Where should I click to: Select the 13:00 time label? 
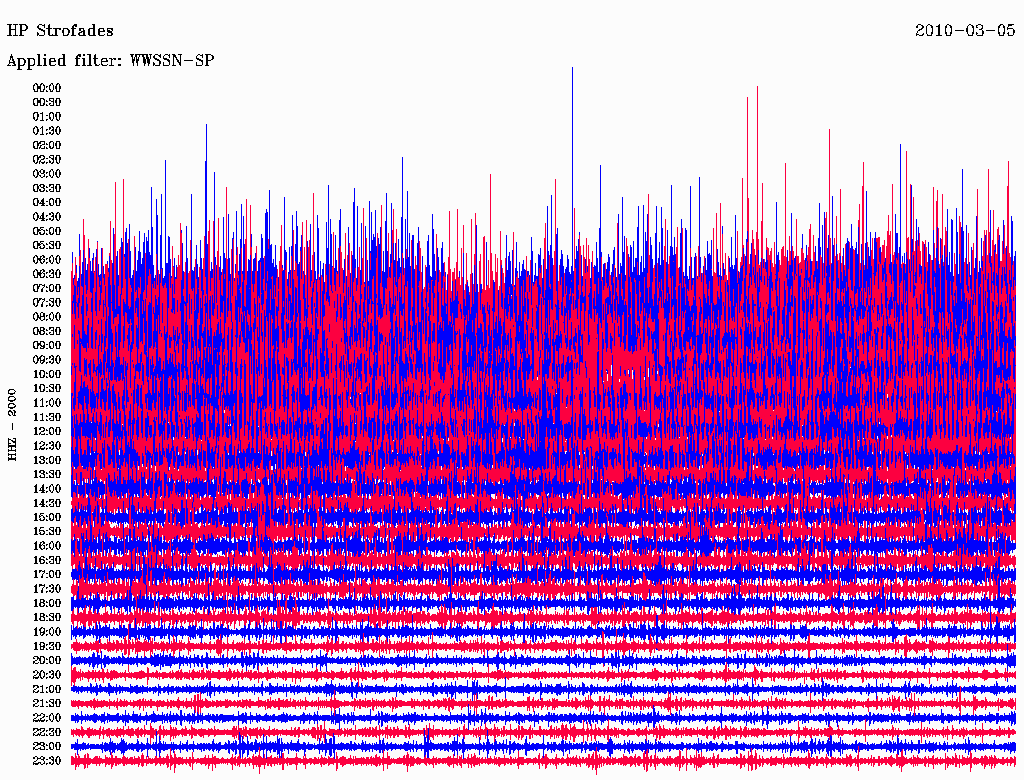pos(47,461)
